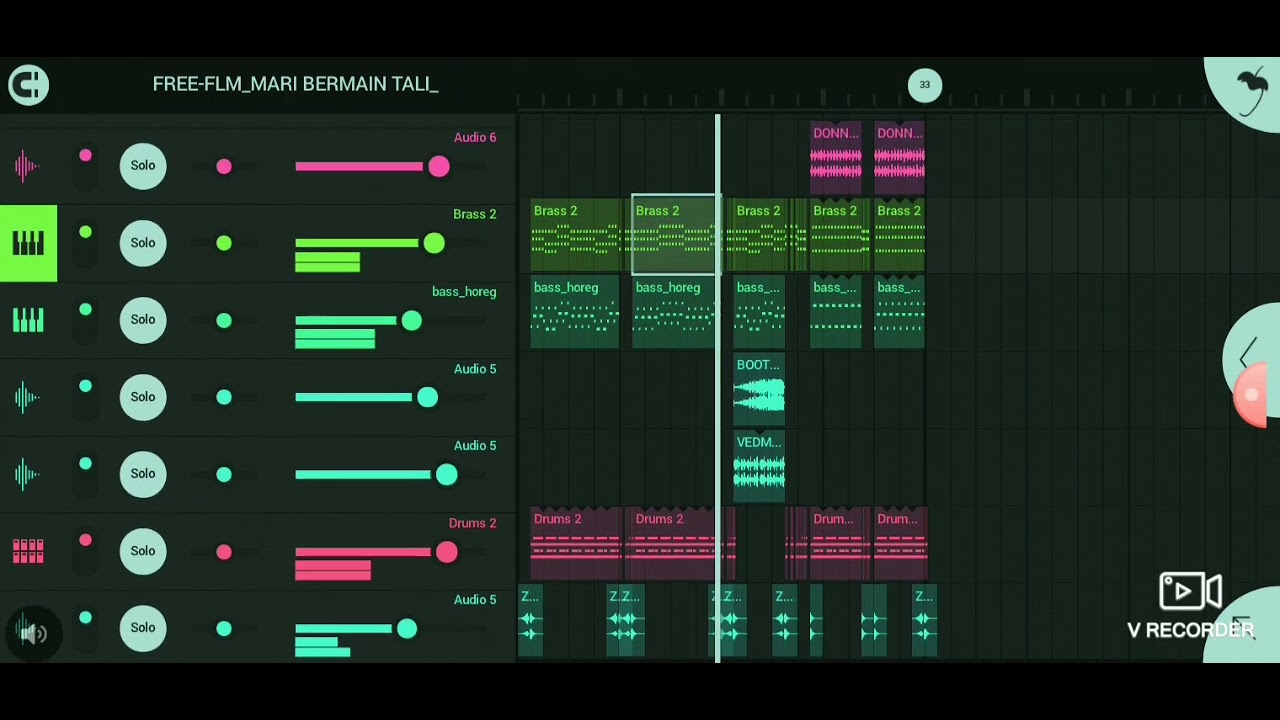Select the highlighted Brass 2 piano keys icon

coord(28,243)
